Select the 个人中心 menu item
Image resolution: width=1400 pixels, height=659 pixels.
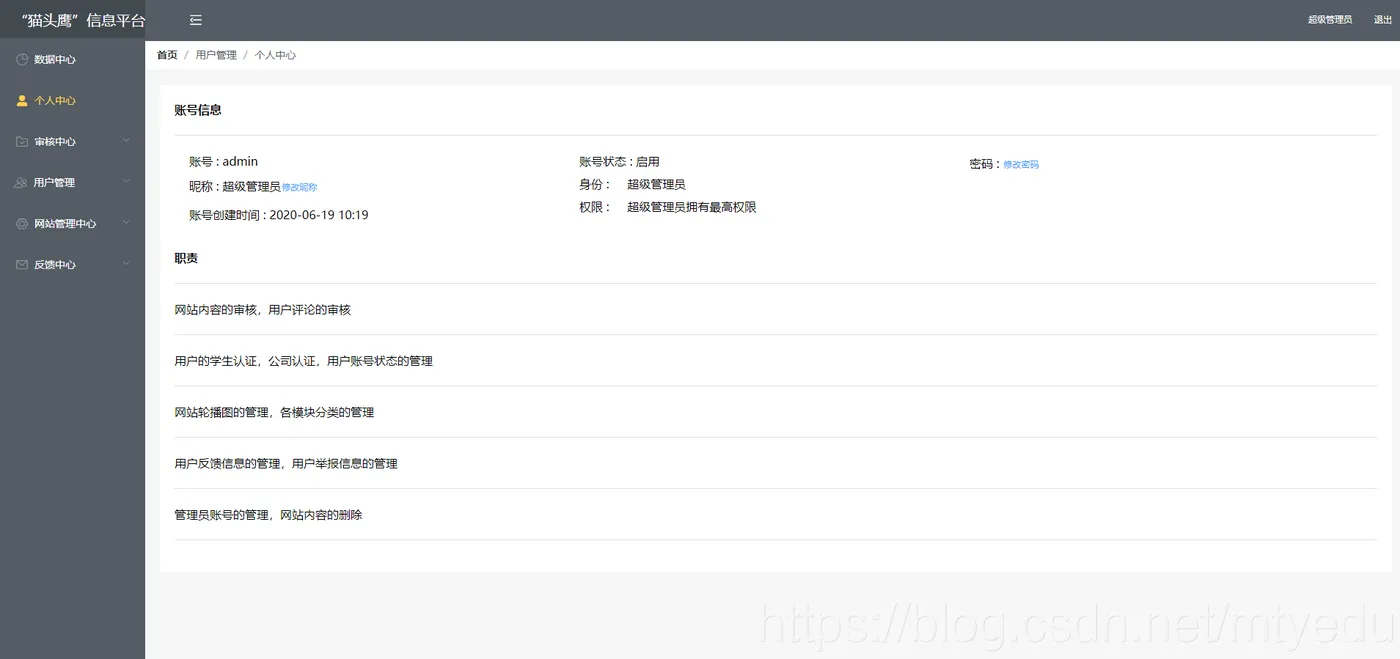pyautogui.click(x=72, y=100)
